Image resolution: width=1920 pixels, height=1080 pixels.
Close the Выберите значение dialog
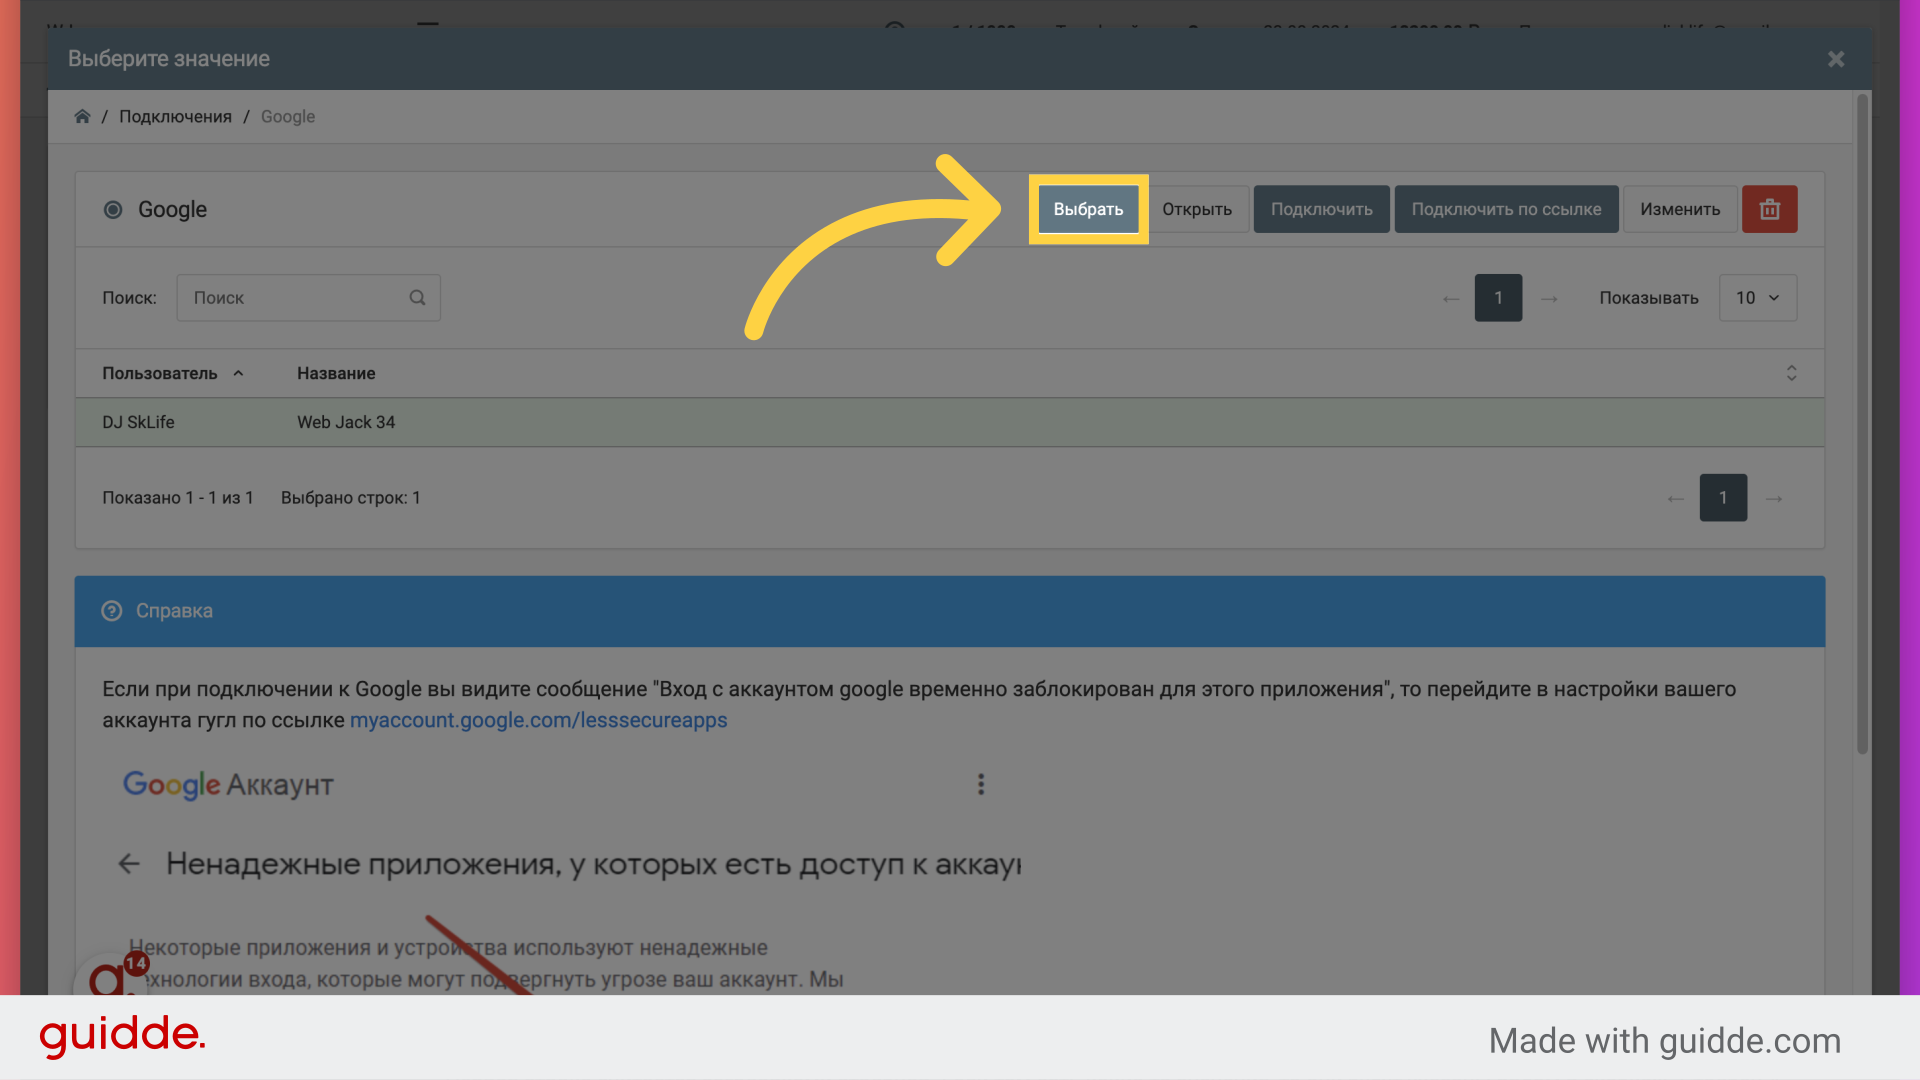pyautogui.click(x=1836, y=59)
